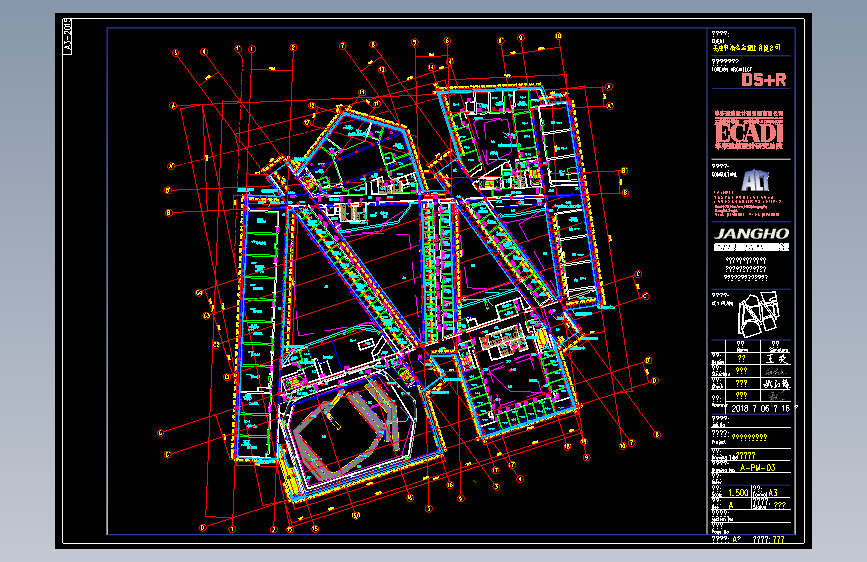
Task: Click the scale value '1.500'
Action: click(738, 492)
